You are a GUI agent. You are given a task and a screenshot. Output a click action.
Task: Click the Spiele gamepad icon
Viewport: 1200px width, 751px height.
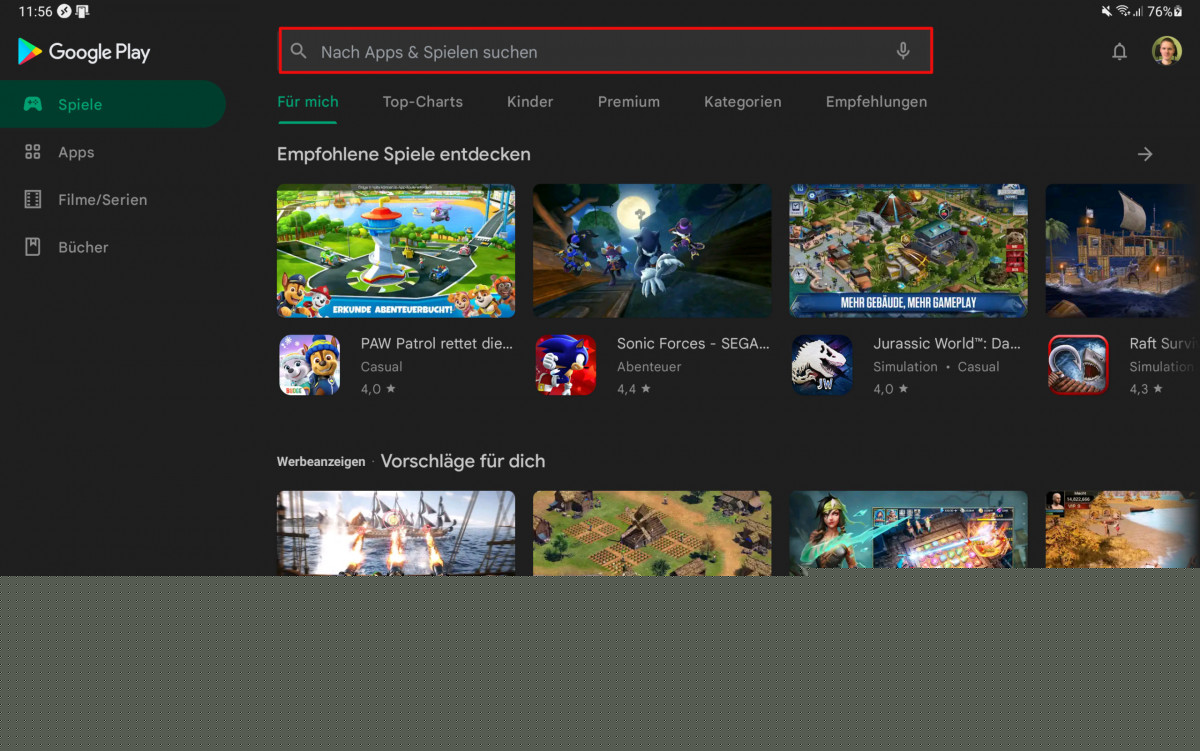[x=33, y=104]
